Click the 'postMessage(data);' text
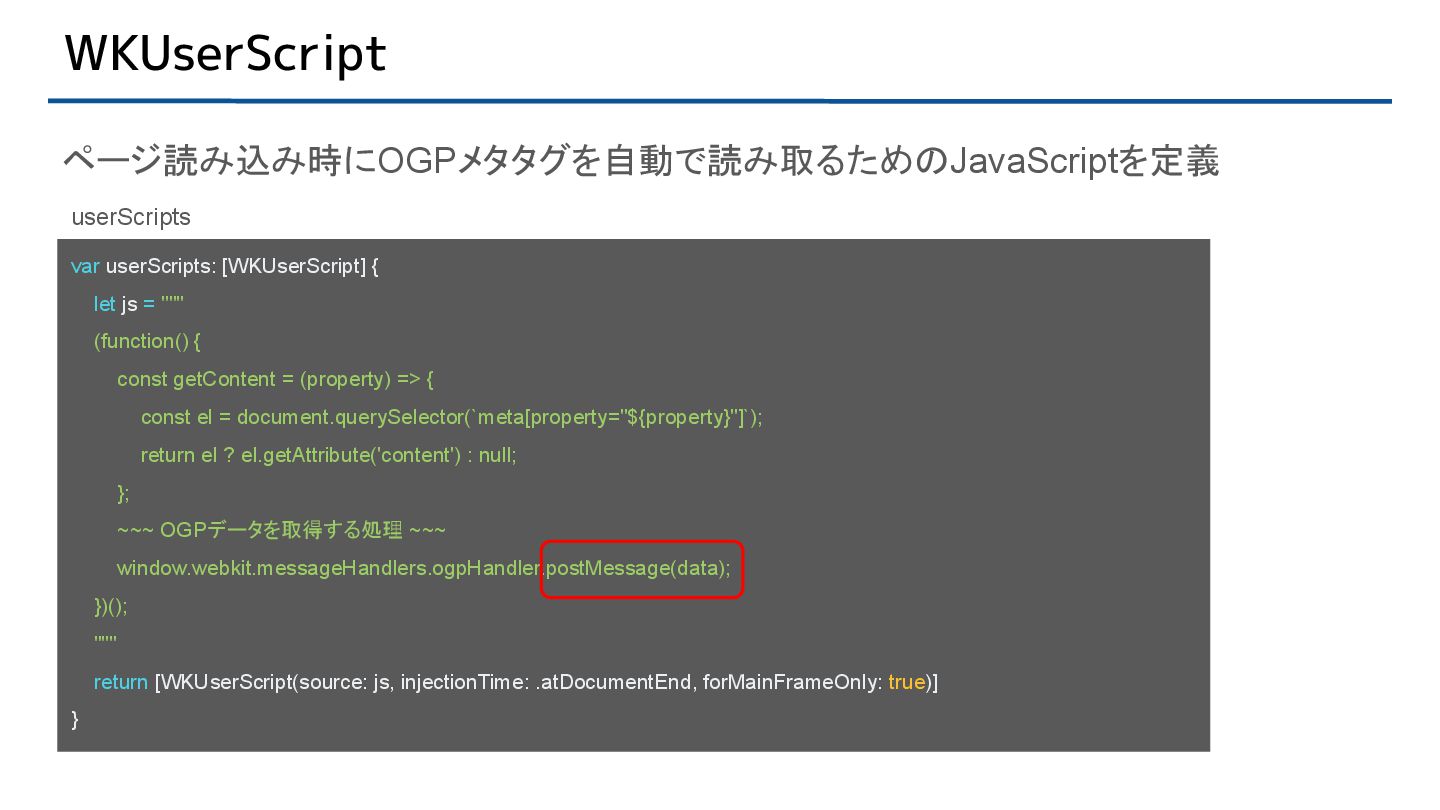 tap(638, 569)
